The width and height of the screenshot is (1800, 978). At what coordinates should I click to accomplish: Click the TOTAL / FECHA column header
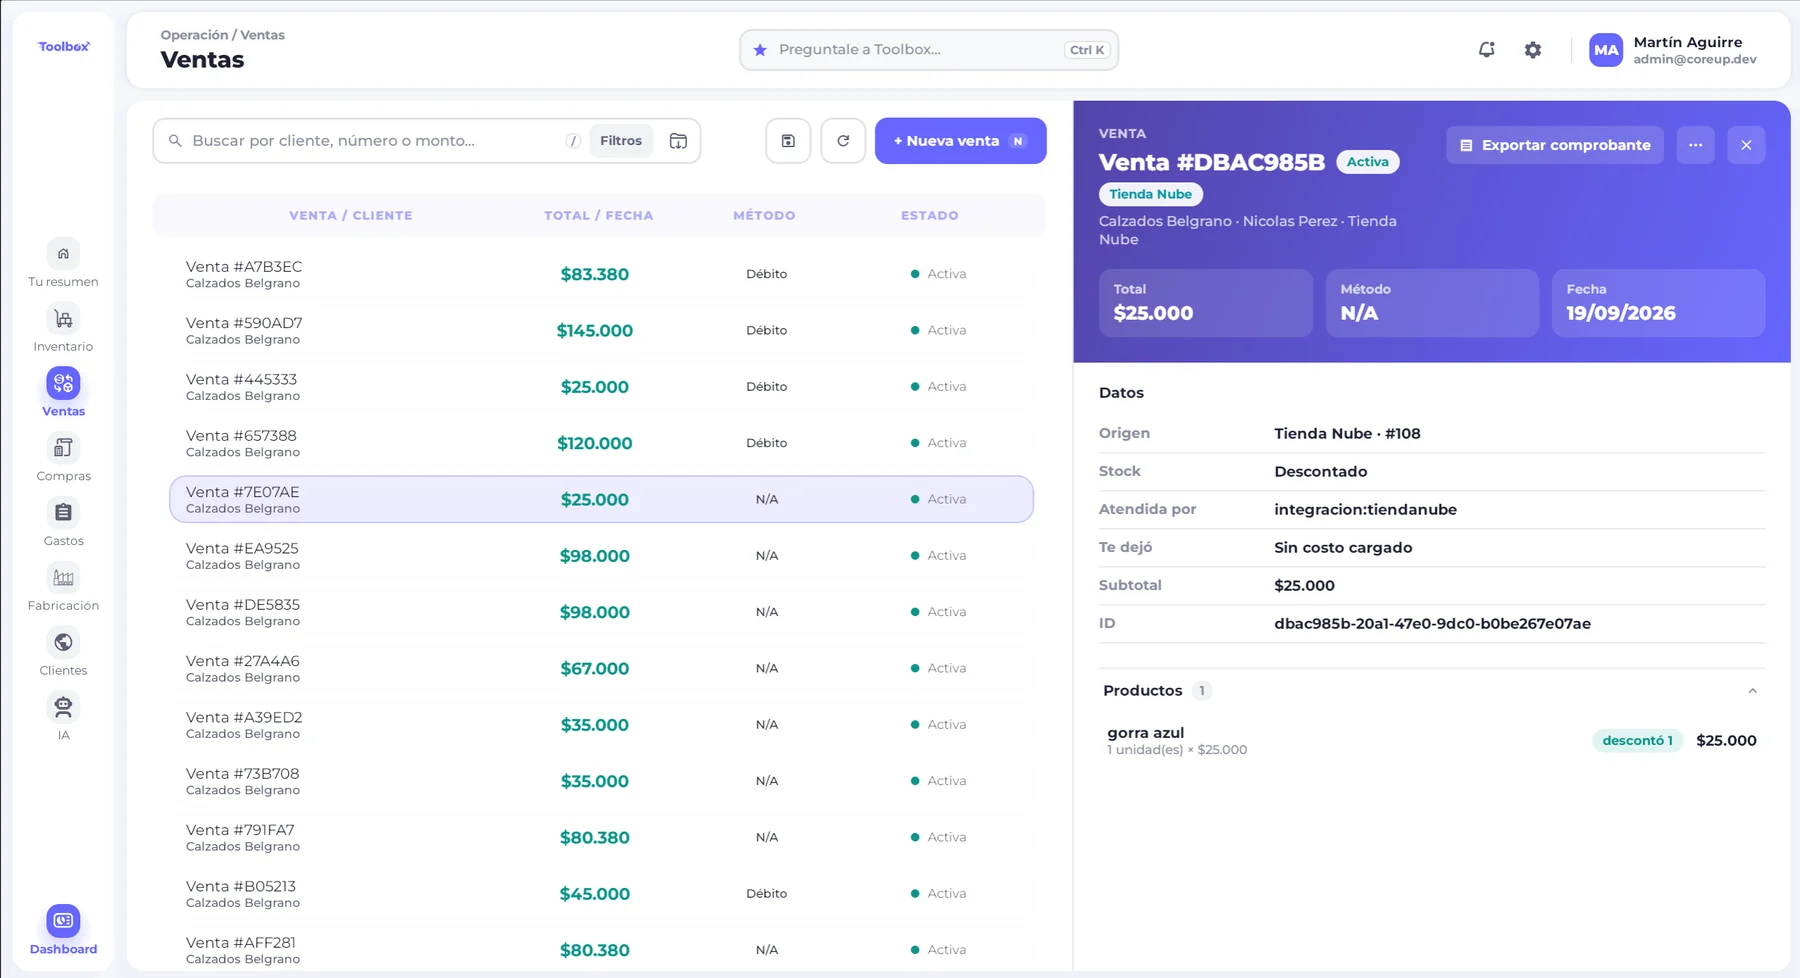tap(598, 215)
